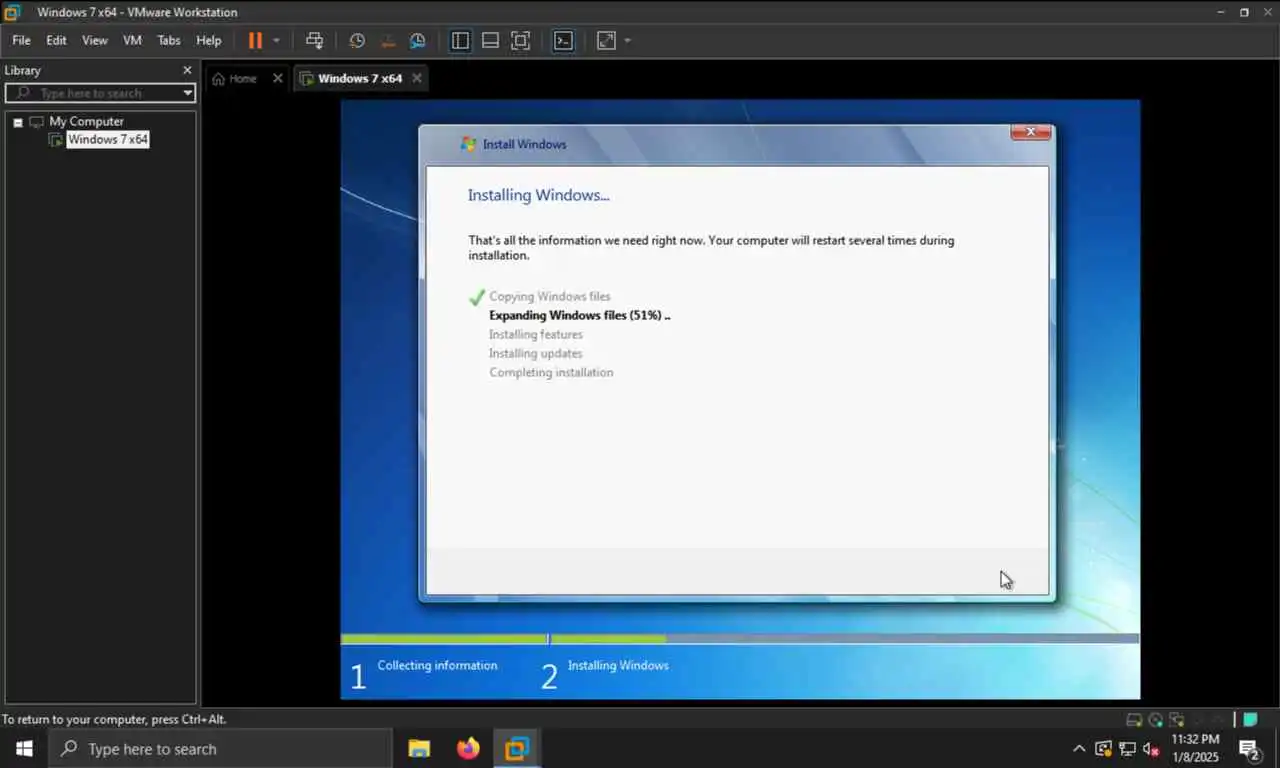
Task: Click the stretch guest display icon
Action: pos(606,41)
